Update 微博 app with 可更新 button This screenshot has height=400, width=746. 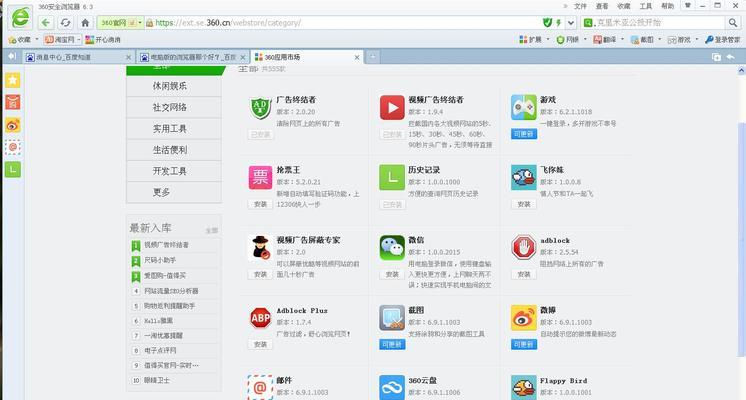pos(524,344)
